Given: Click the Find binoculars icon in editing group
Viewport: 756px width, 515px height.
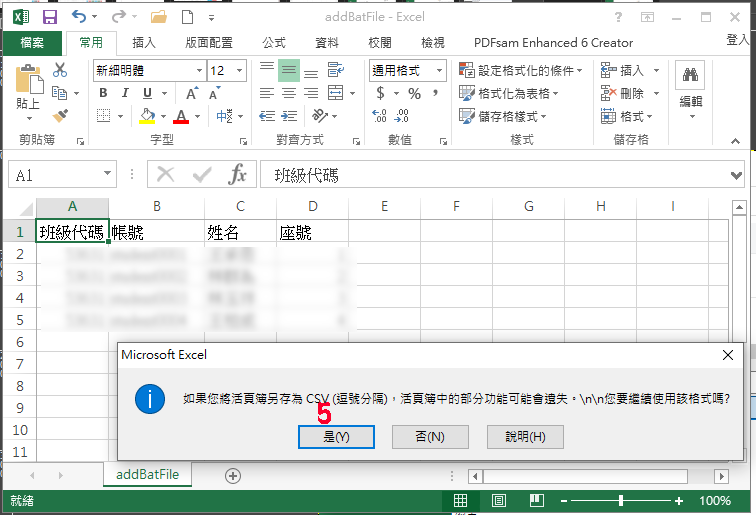Looking at the screenshot, I should (690, 75).
